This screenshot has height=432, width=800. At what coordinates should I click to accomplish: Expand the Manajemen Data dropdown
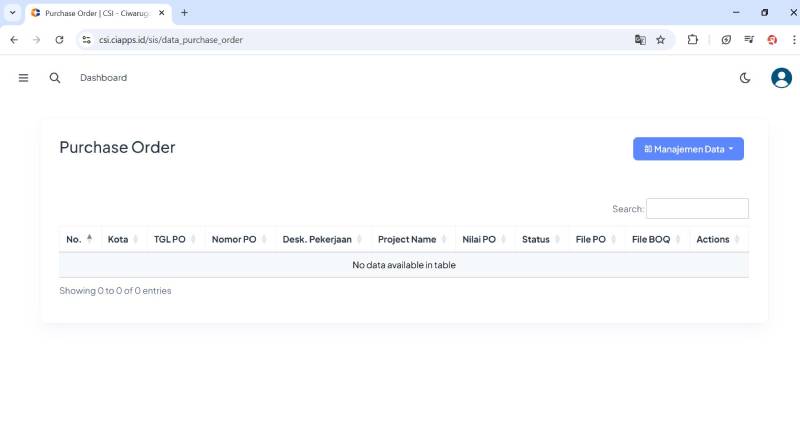pyautogui.click(x=688, y=149)
